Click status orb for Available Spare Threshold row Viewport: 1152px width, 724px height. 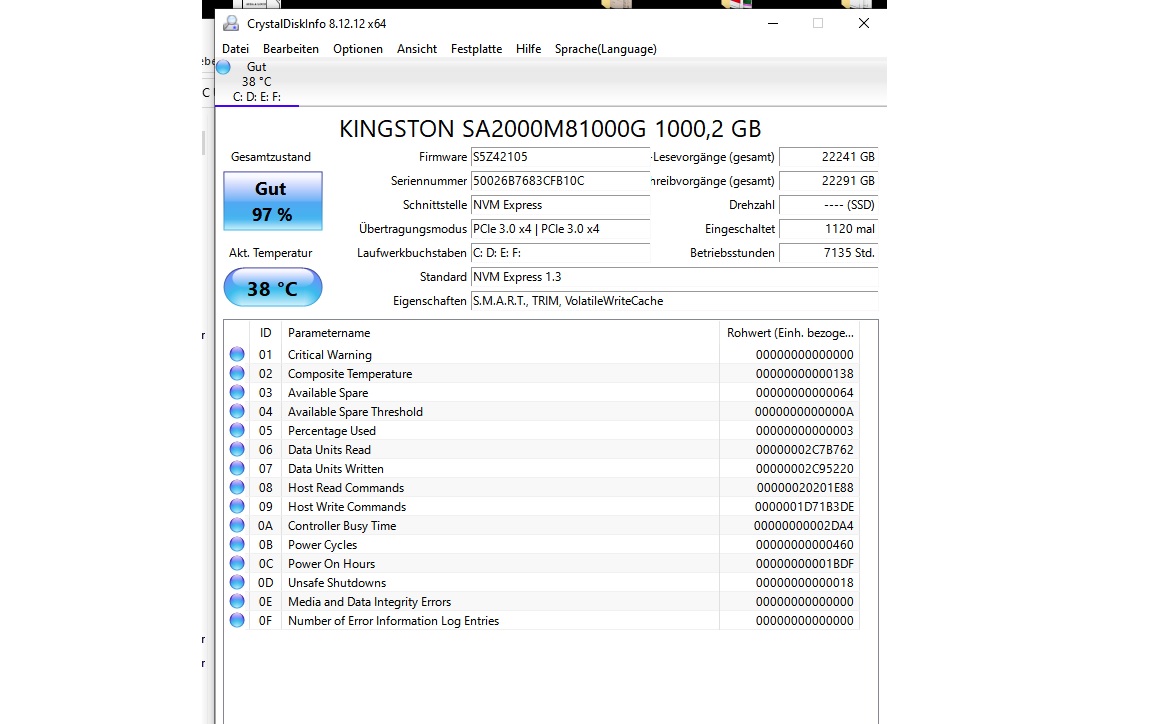[x=237, y=412]
